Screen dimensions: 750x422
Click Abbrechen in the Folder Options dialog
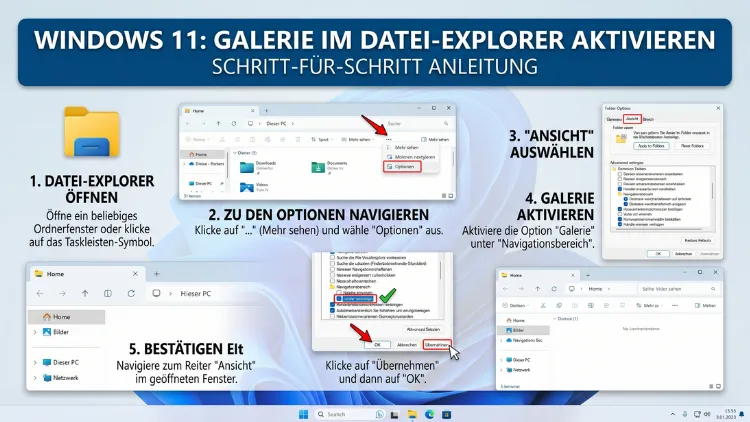tap(684, 254)
